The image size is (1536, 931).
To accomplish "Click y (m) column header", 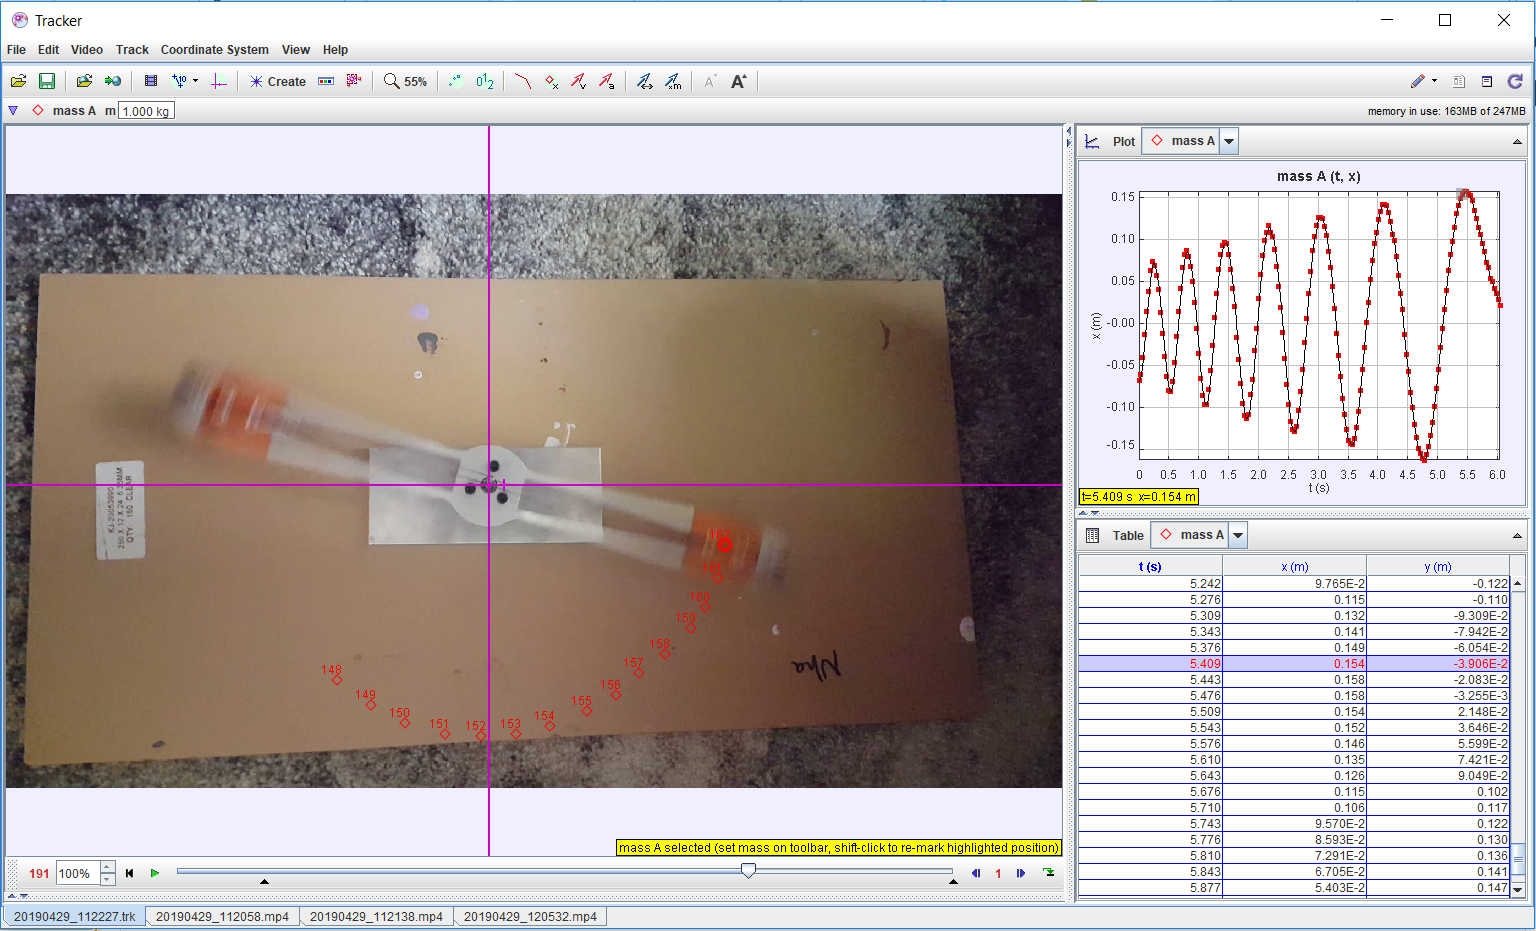I will pos(1438,566).
